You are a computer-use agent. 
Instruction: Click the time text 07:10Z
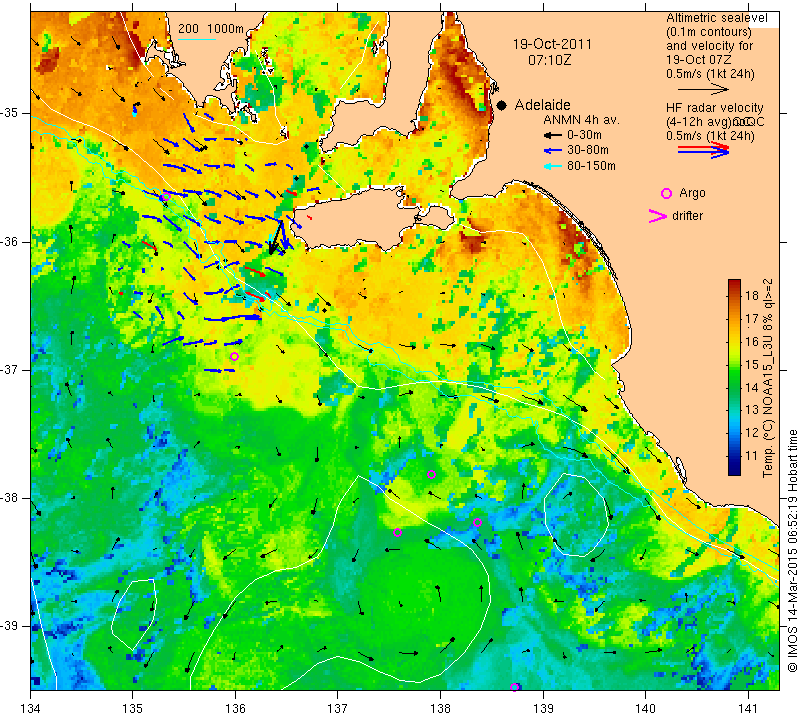(x=549, y=60)
